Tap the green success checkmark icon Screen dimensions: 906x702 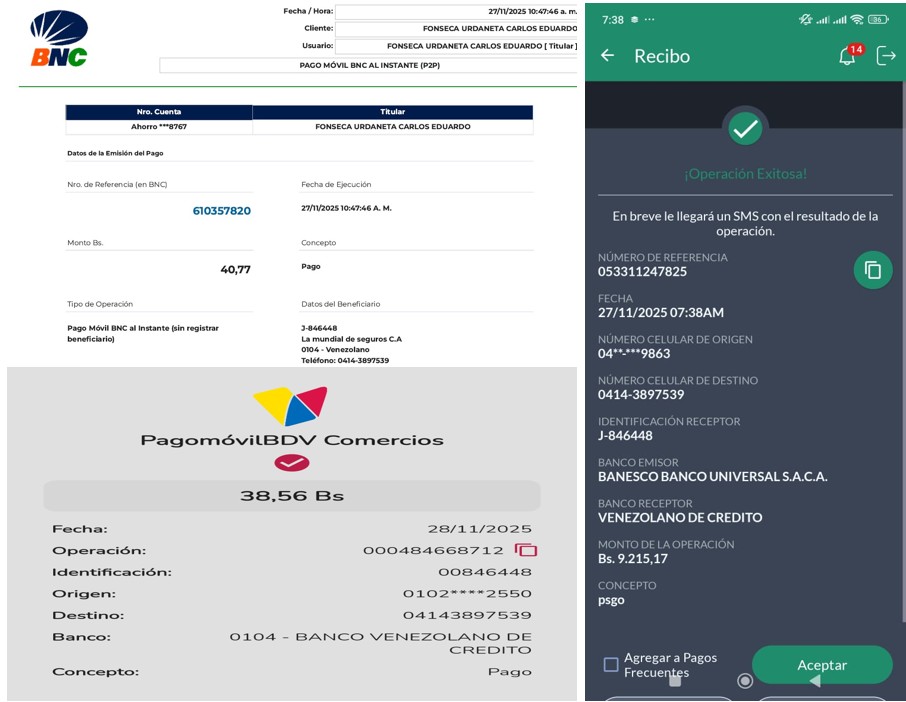745,128
